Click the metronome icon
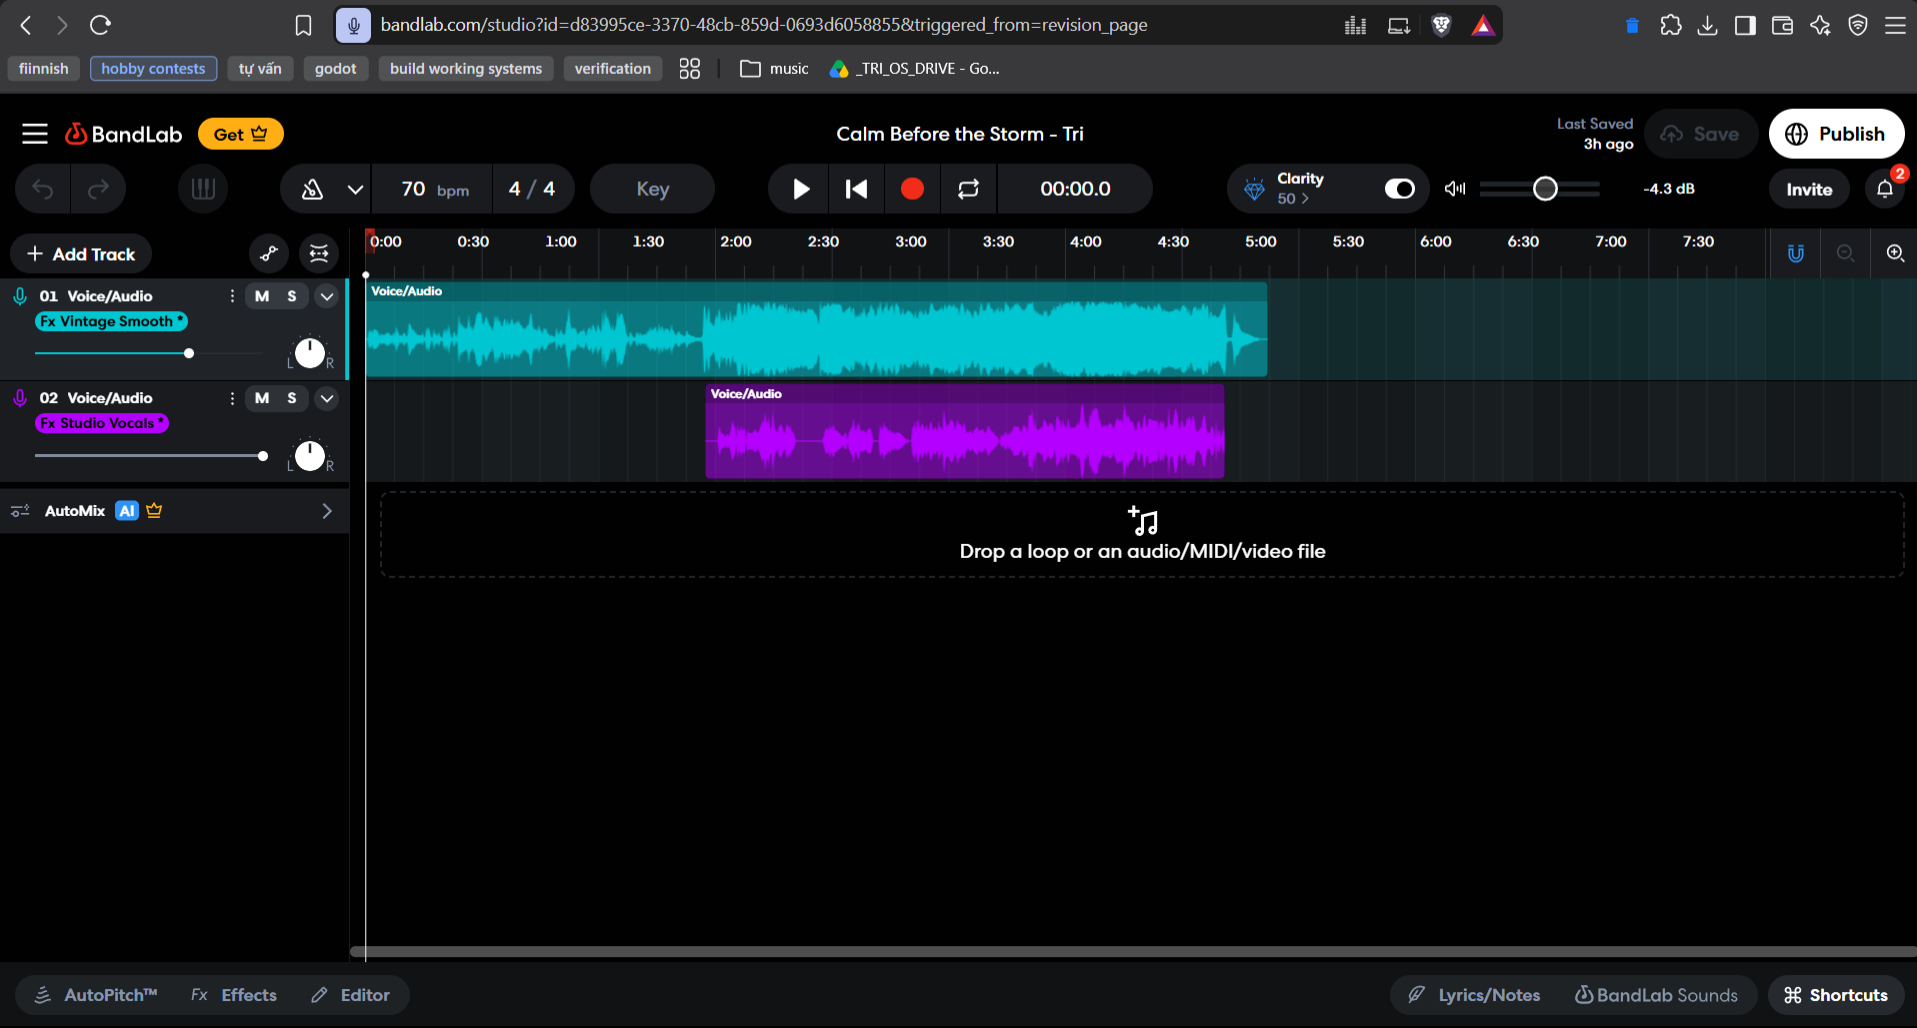Screen dimensions: 1917x1028 pyautogui.click(x=312, y=189)
